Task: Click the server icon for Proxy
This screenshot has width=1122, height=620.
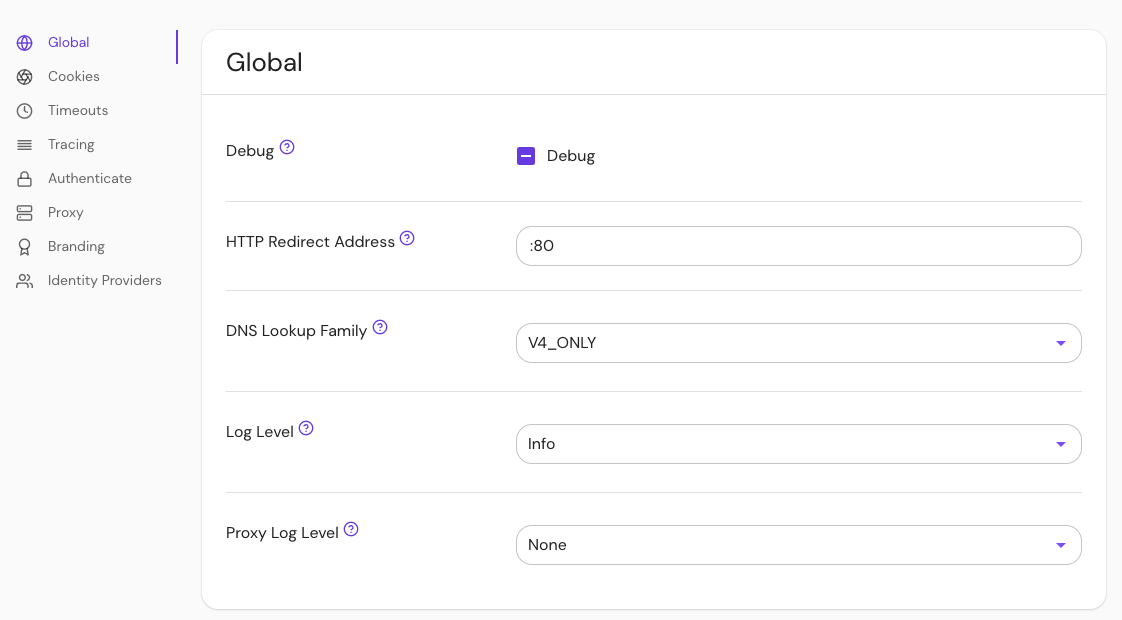Action: (24, 213)
